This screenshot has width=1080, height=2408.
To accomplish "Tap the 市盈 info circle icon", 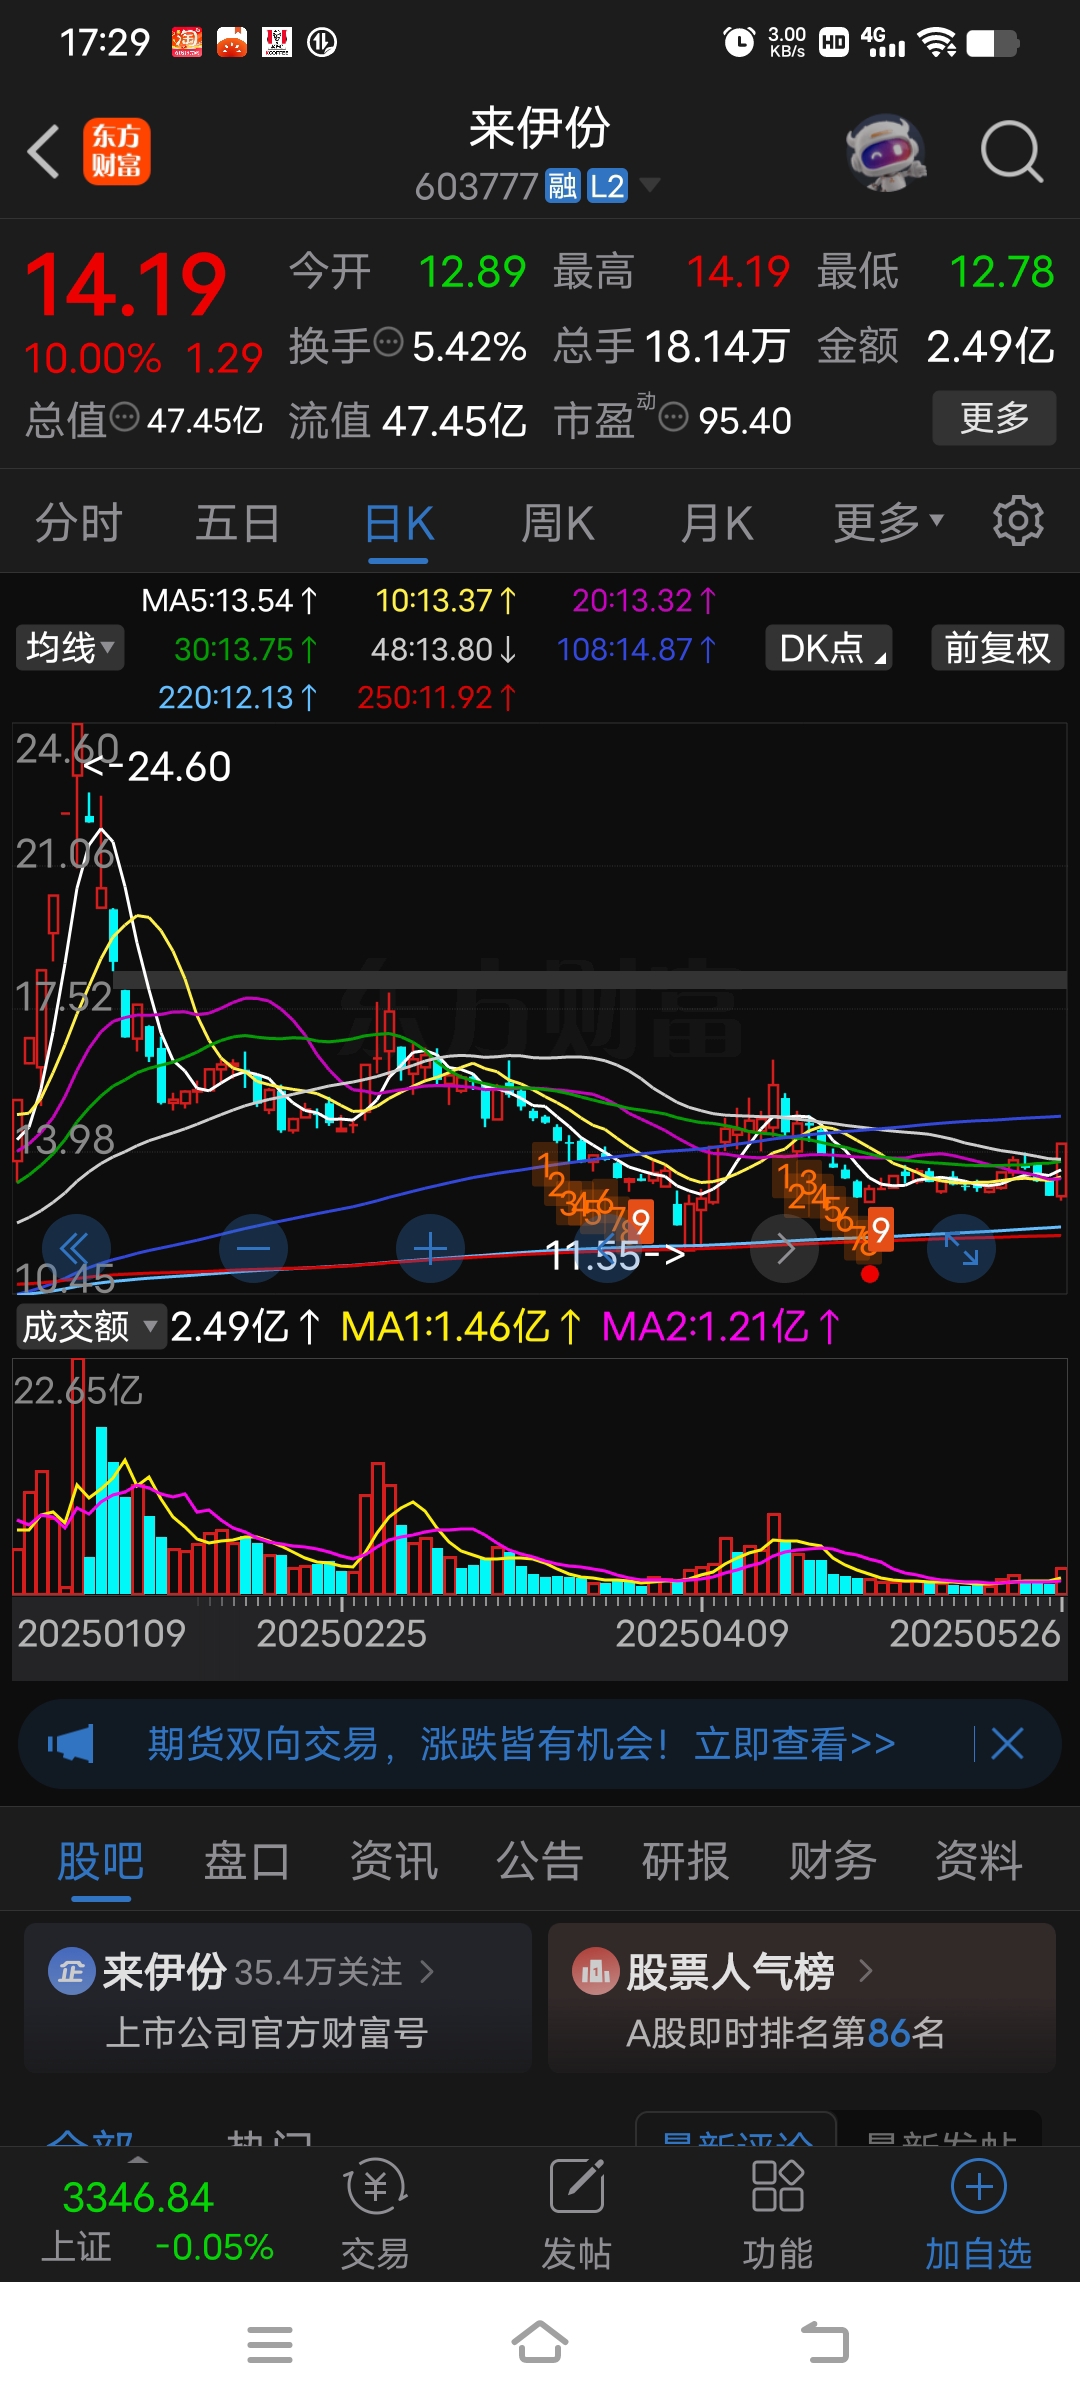I will coord(674,417).
